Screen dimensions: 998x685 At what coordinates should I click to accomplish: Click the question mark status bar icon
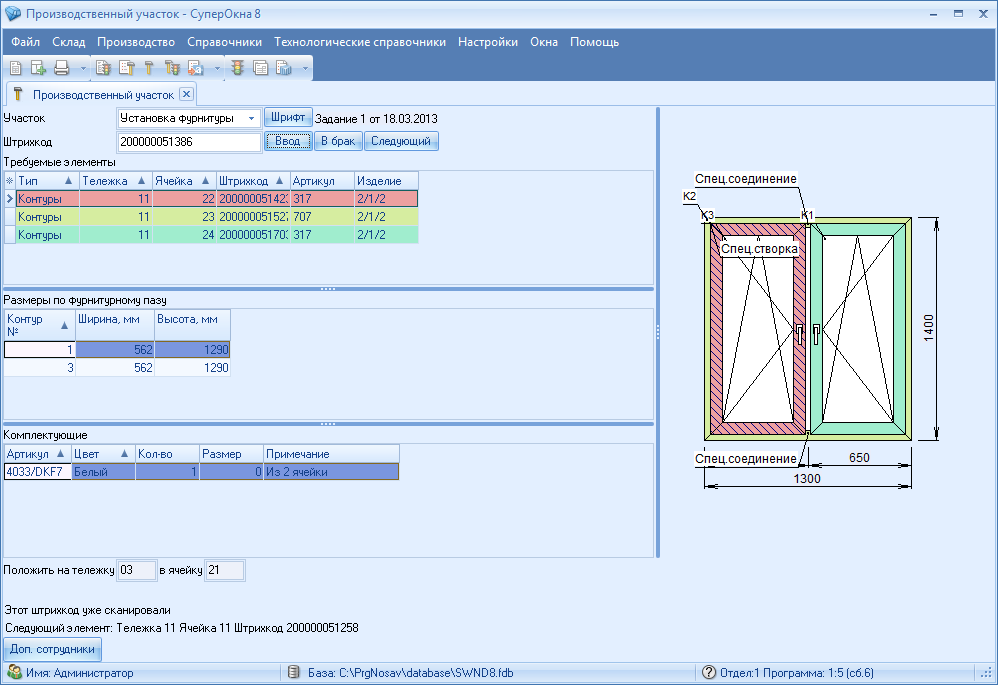pyautogui.click(x=708, y=672)
